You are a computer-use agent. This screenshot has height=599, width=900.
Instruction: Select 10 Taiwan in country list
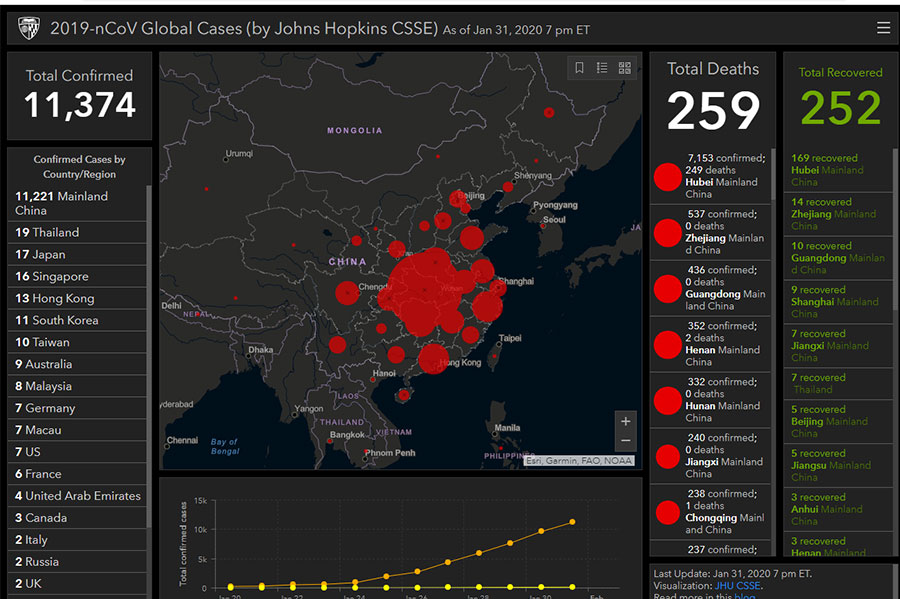[77, 342]
